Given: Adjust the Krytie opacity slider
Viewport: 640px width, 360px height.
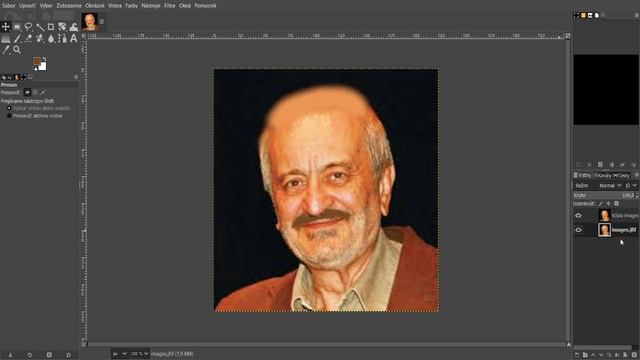Looking at the screenshot, I should 606,196.
